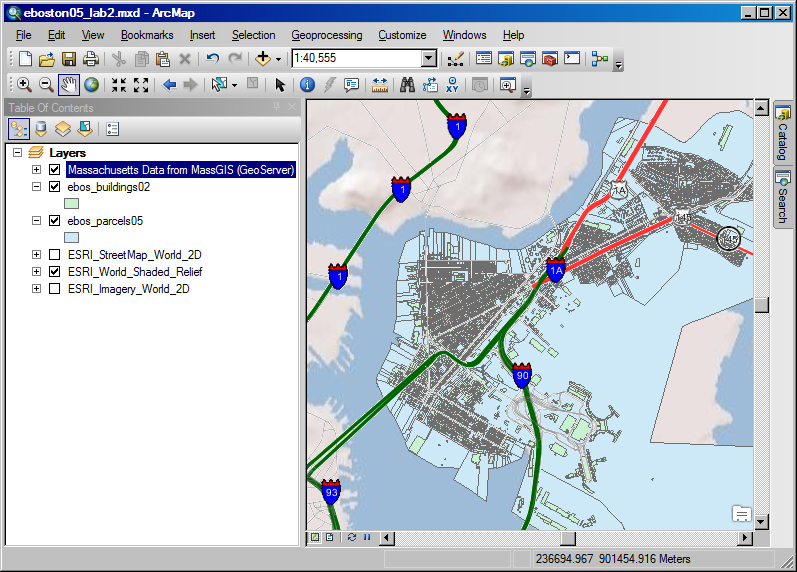Open the Search side panel
This screenshot has height=572, width=797.
pyautogui.click(x=783, y=199)
